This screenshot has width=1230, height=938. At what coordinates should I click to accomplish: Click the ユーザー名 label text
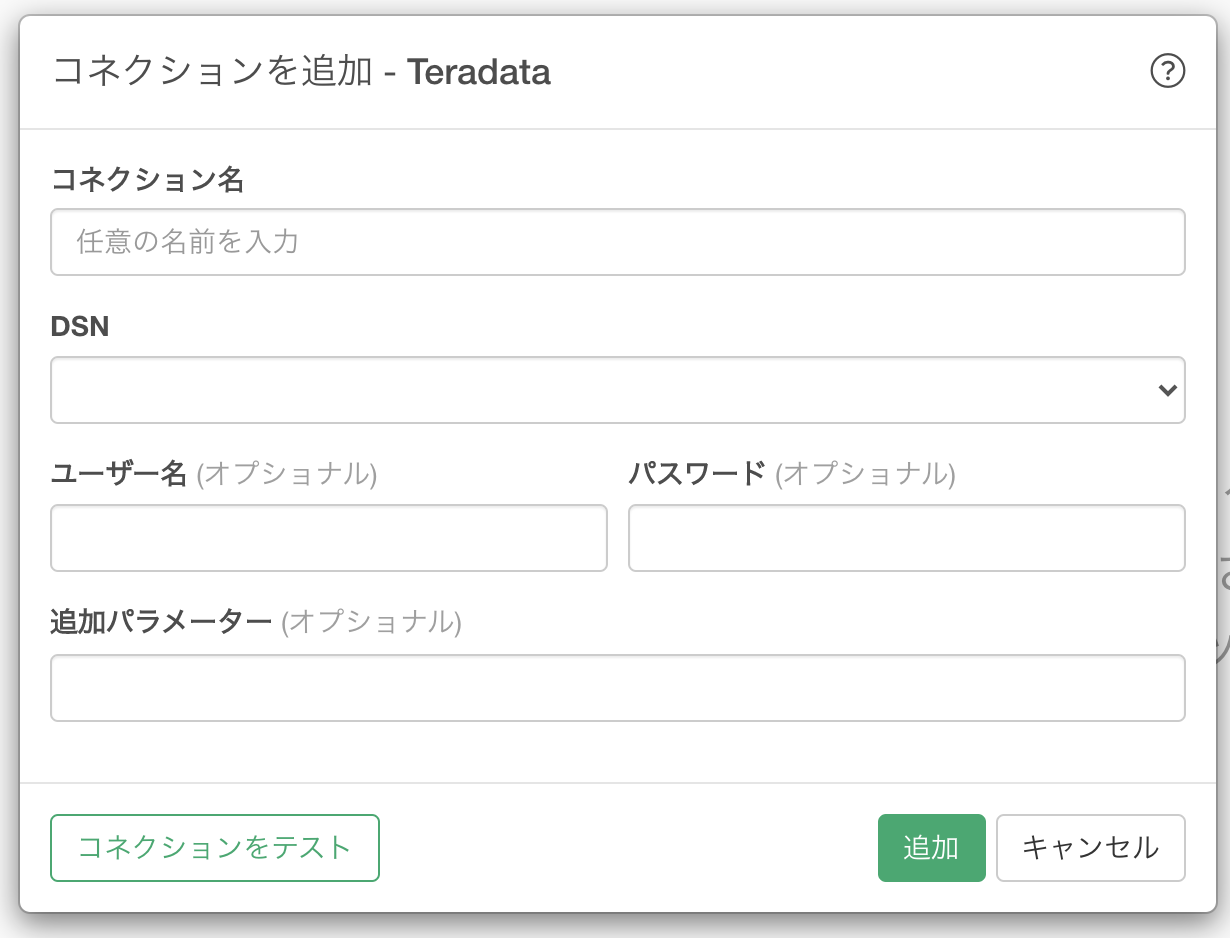tap(119, 474)
